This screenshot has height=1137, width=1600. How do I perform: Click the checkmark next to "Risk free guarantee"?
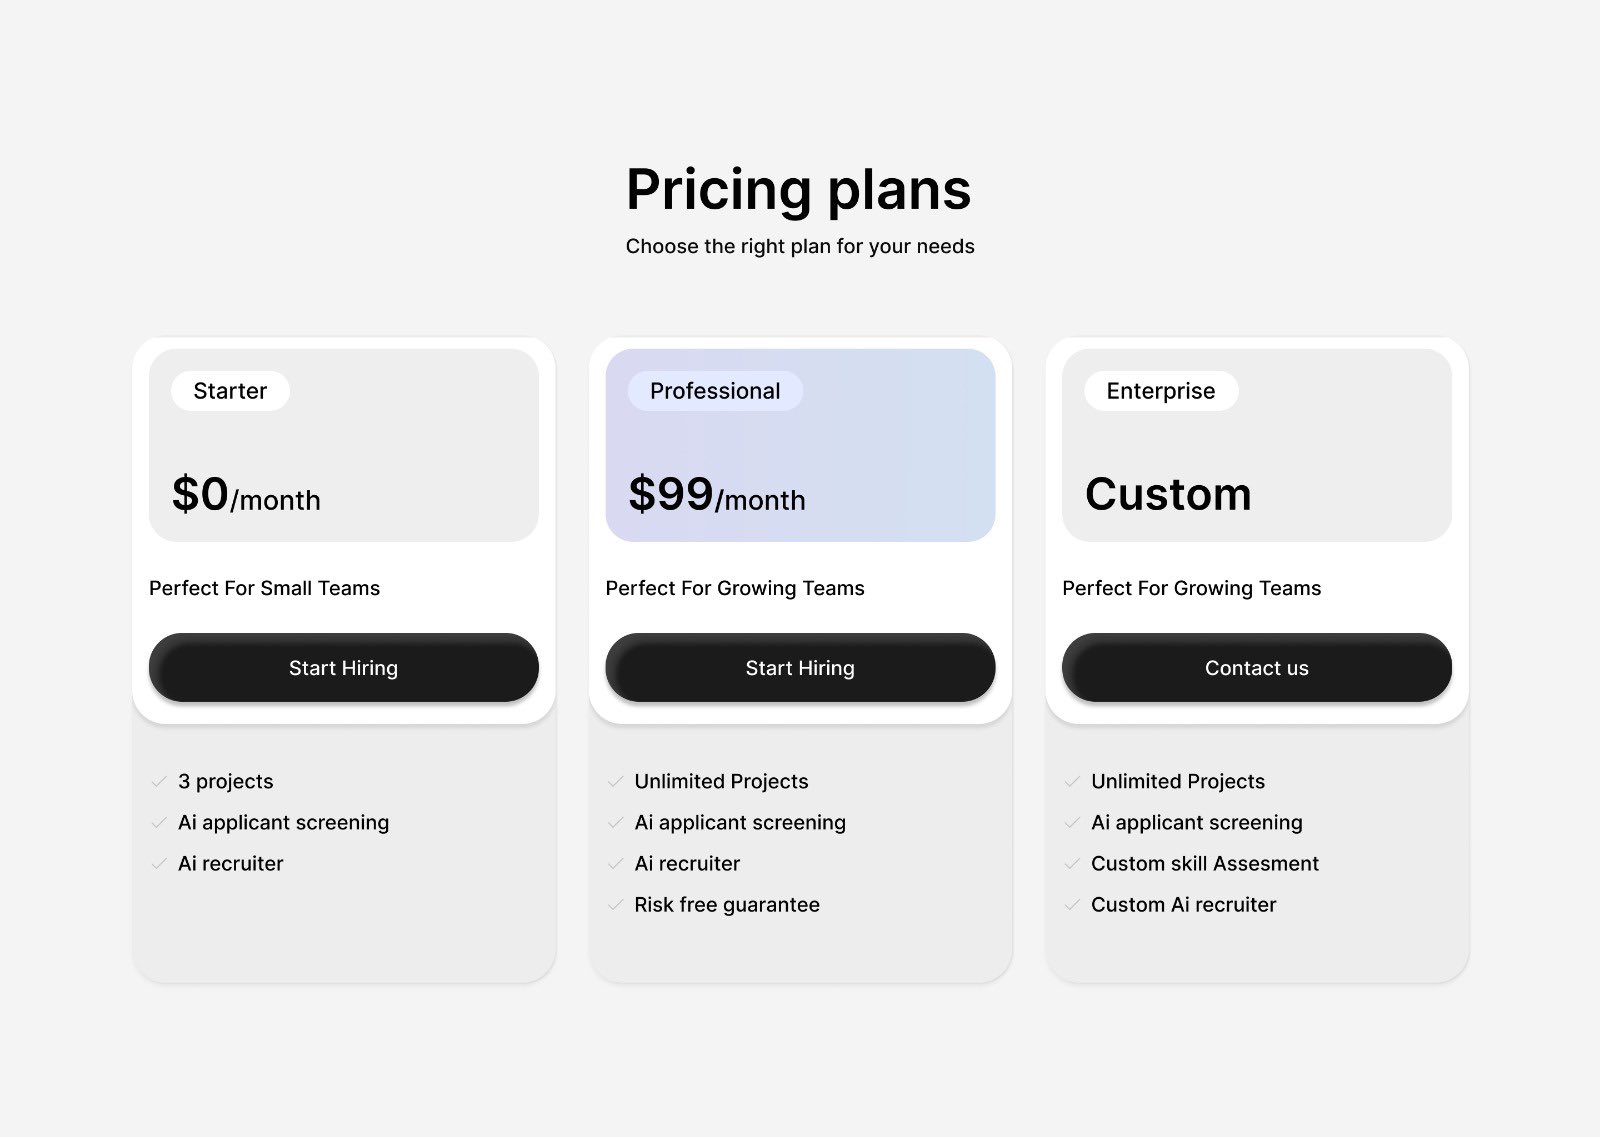[x=616, y=905]
